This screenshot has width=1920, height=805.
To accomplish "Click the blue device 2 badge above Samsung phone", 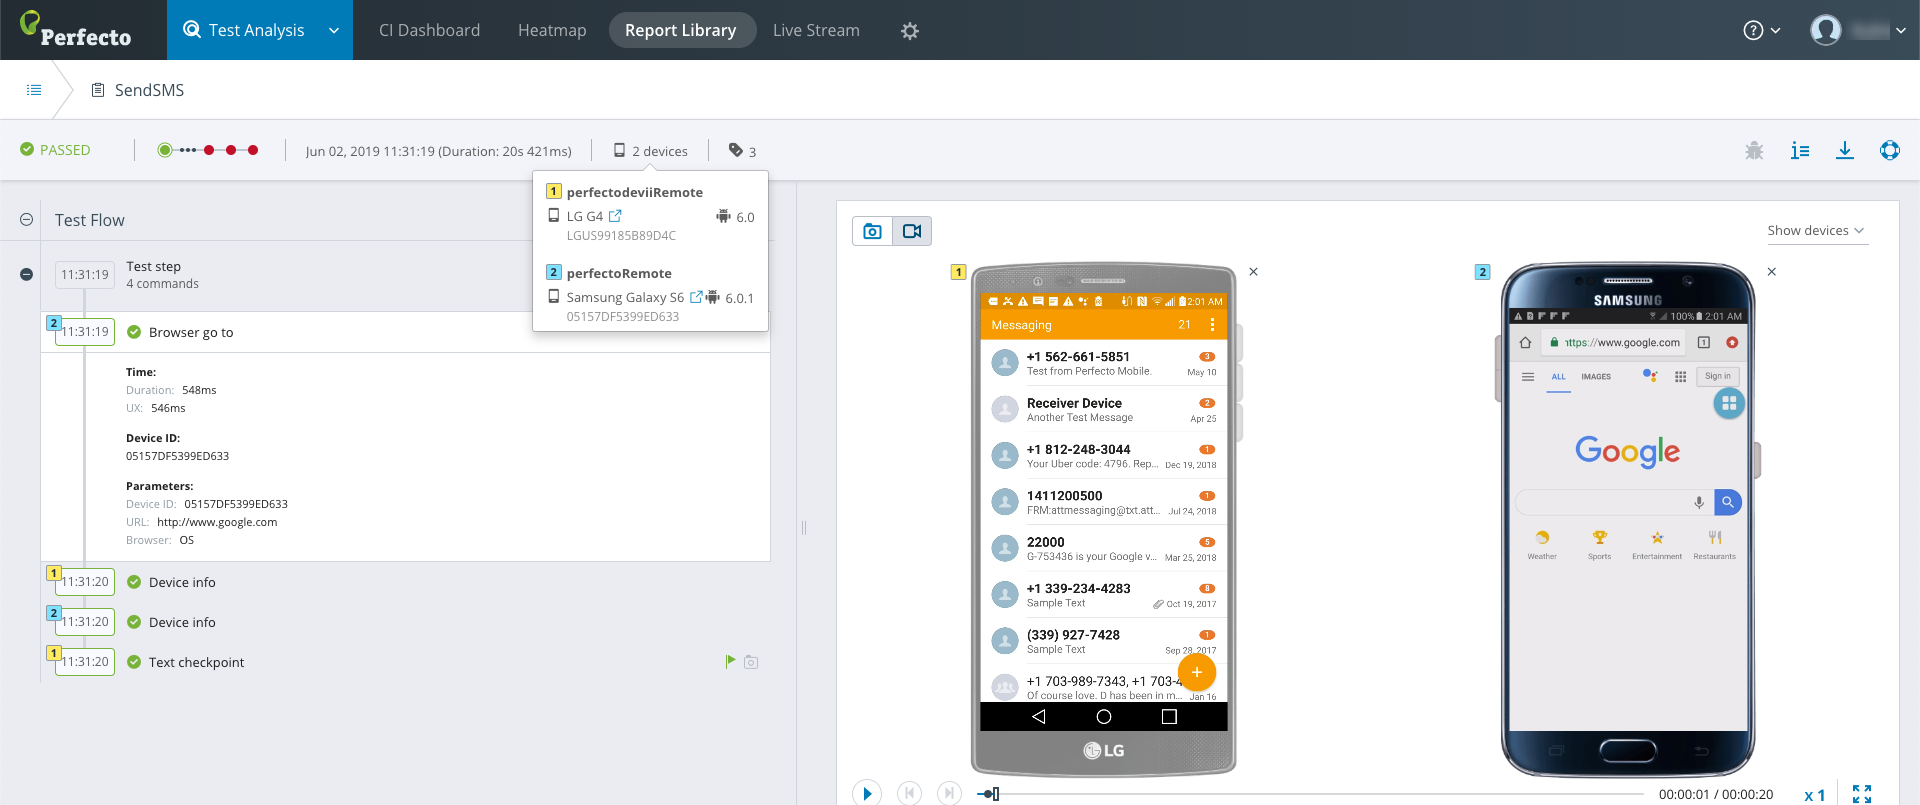I will (1483, 272).
